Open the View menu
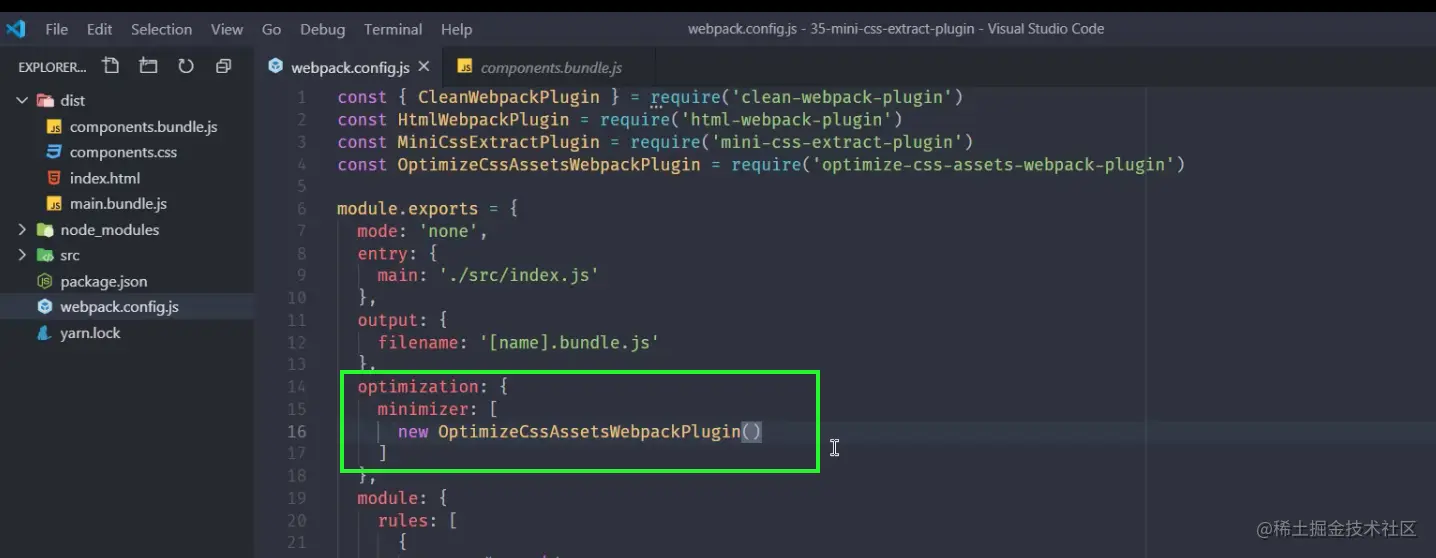This screenshot has width=1436, height=558. pyautogui.click(x=227, y=30)
